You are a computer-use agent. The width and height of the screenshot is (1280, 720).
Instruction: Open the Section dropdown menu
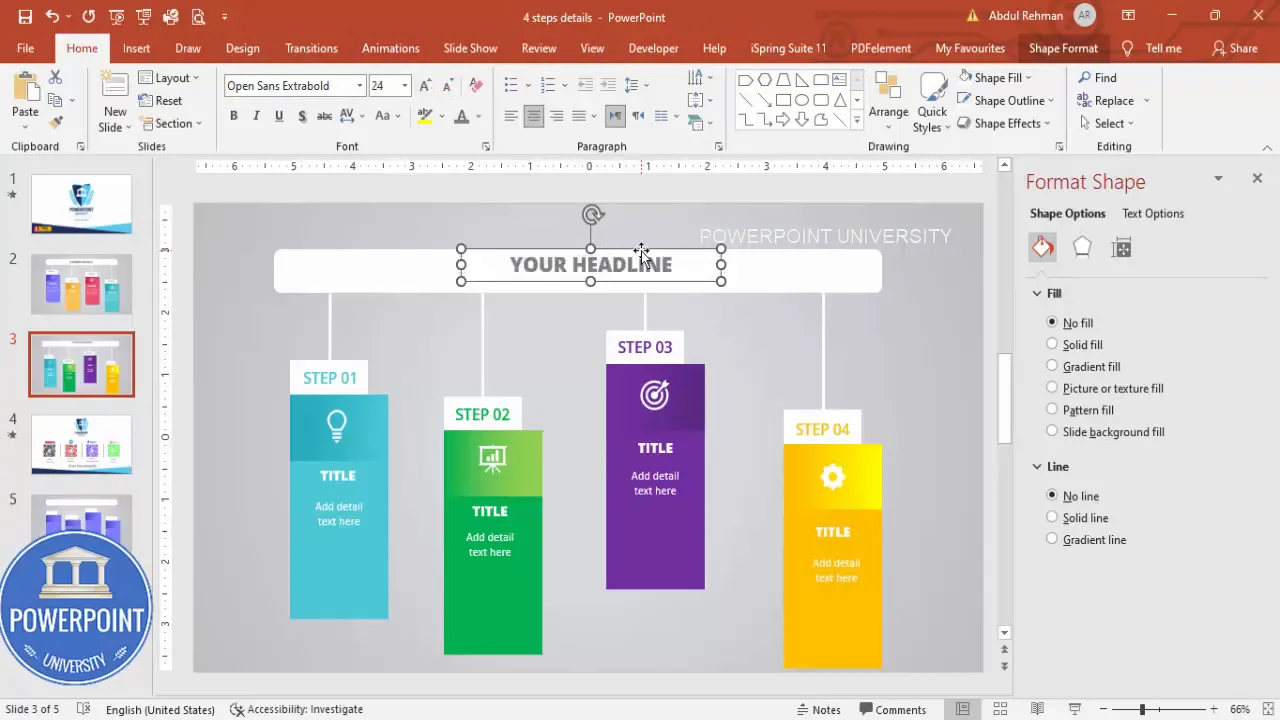tap(170, 123)
